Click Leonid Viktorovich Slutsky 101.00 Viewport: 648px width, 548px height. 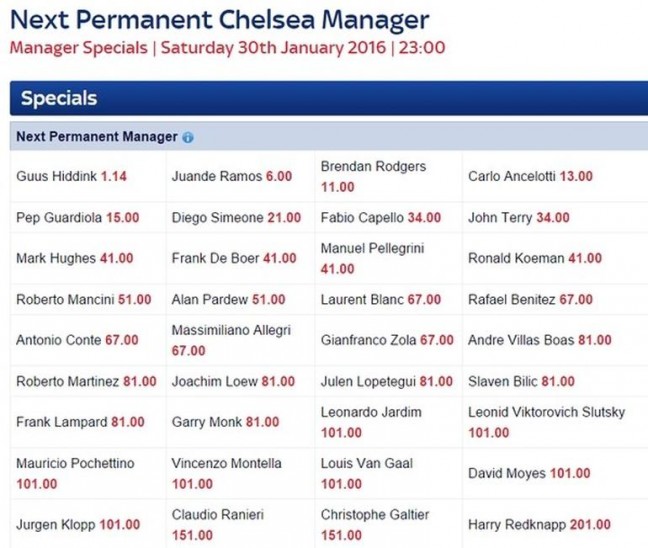coord(489,433)
